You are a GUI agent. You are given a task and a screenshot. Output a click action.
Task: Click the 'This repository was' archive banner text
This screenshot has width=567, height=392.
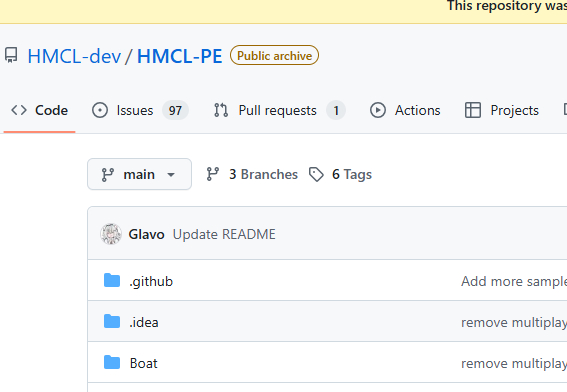tap(507, 6)
